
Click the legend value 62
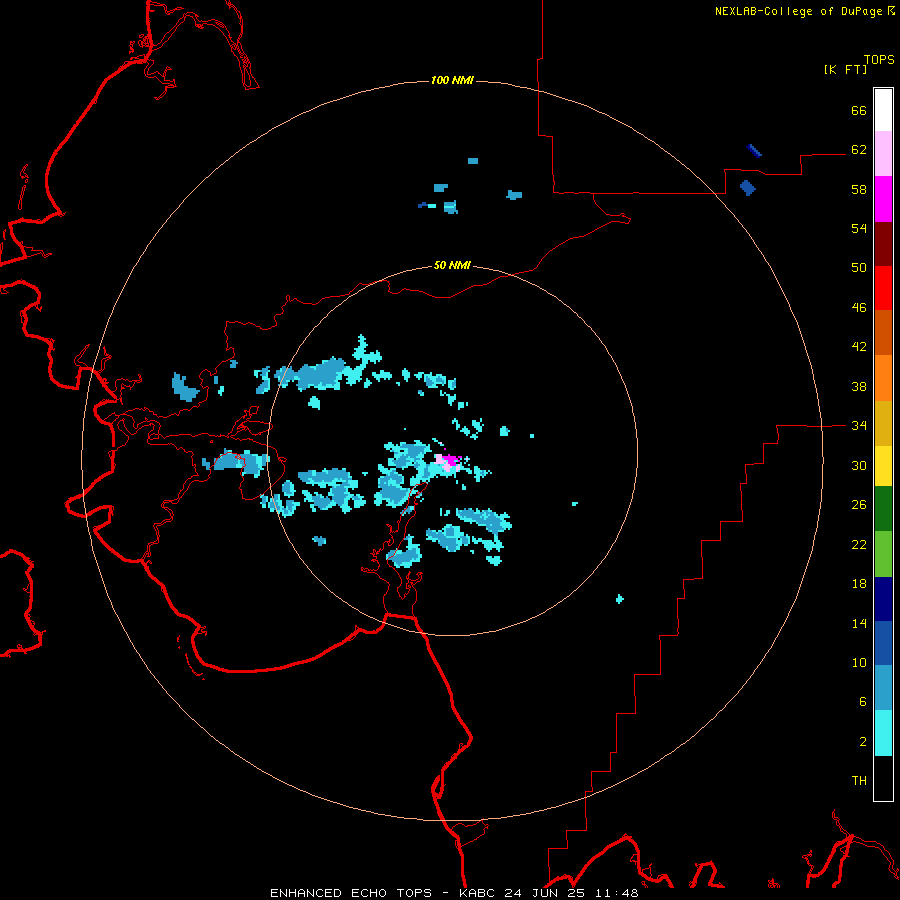[859, 149]
